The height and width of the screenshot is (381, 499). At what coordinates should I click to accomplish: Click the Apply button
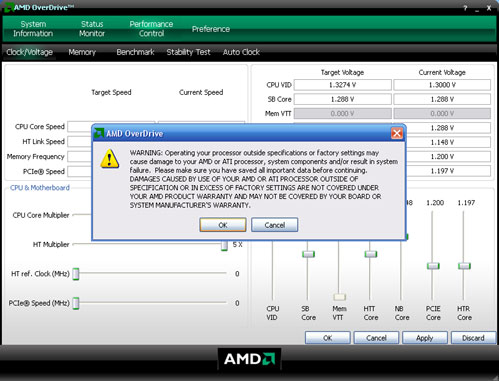coord(425,338)
